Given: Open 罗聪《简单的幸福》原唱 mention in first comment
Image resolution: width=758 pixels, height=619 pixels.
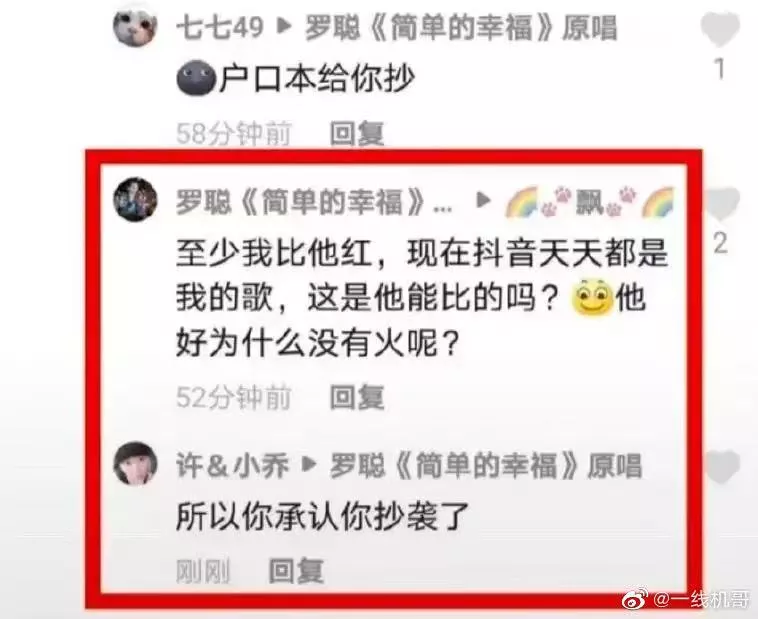Looking at the screenshot, I should tap(461, 28).
